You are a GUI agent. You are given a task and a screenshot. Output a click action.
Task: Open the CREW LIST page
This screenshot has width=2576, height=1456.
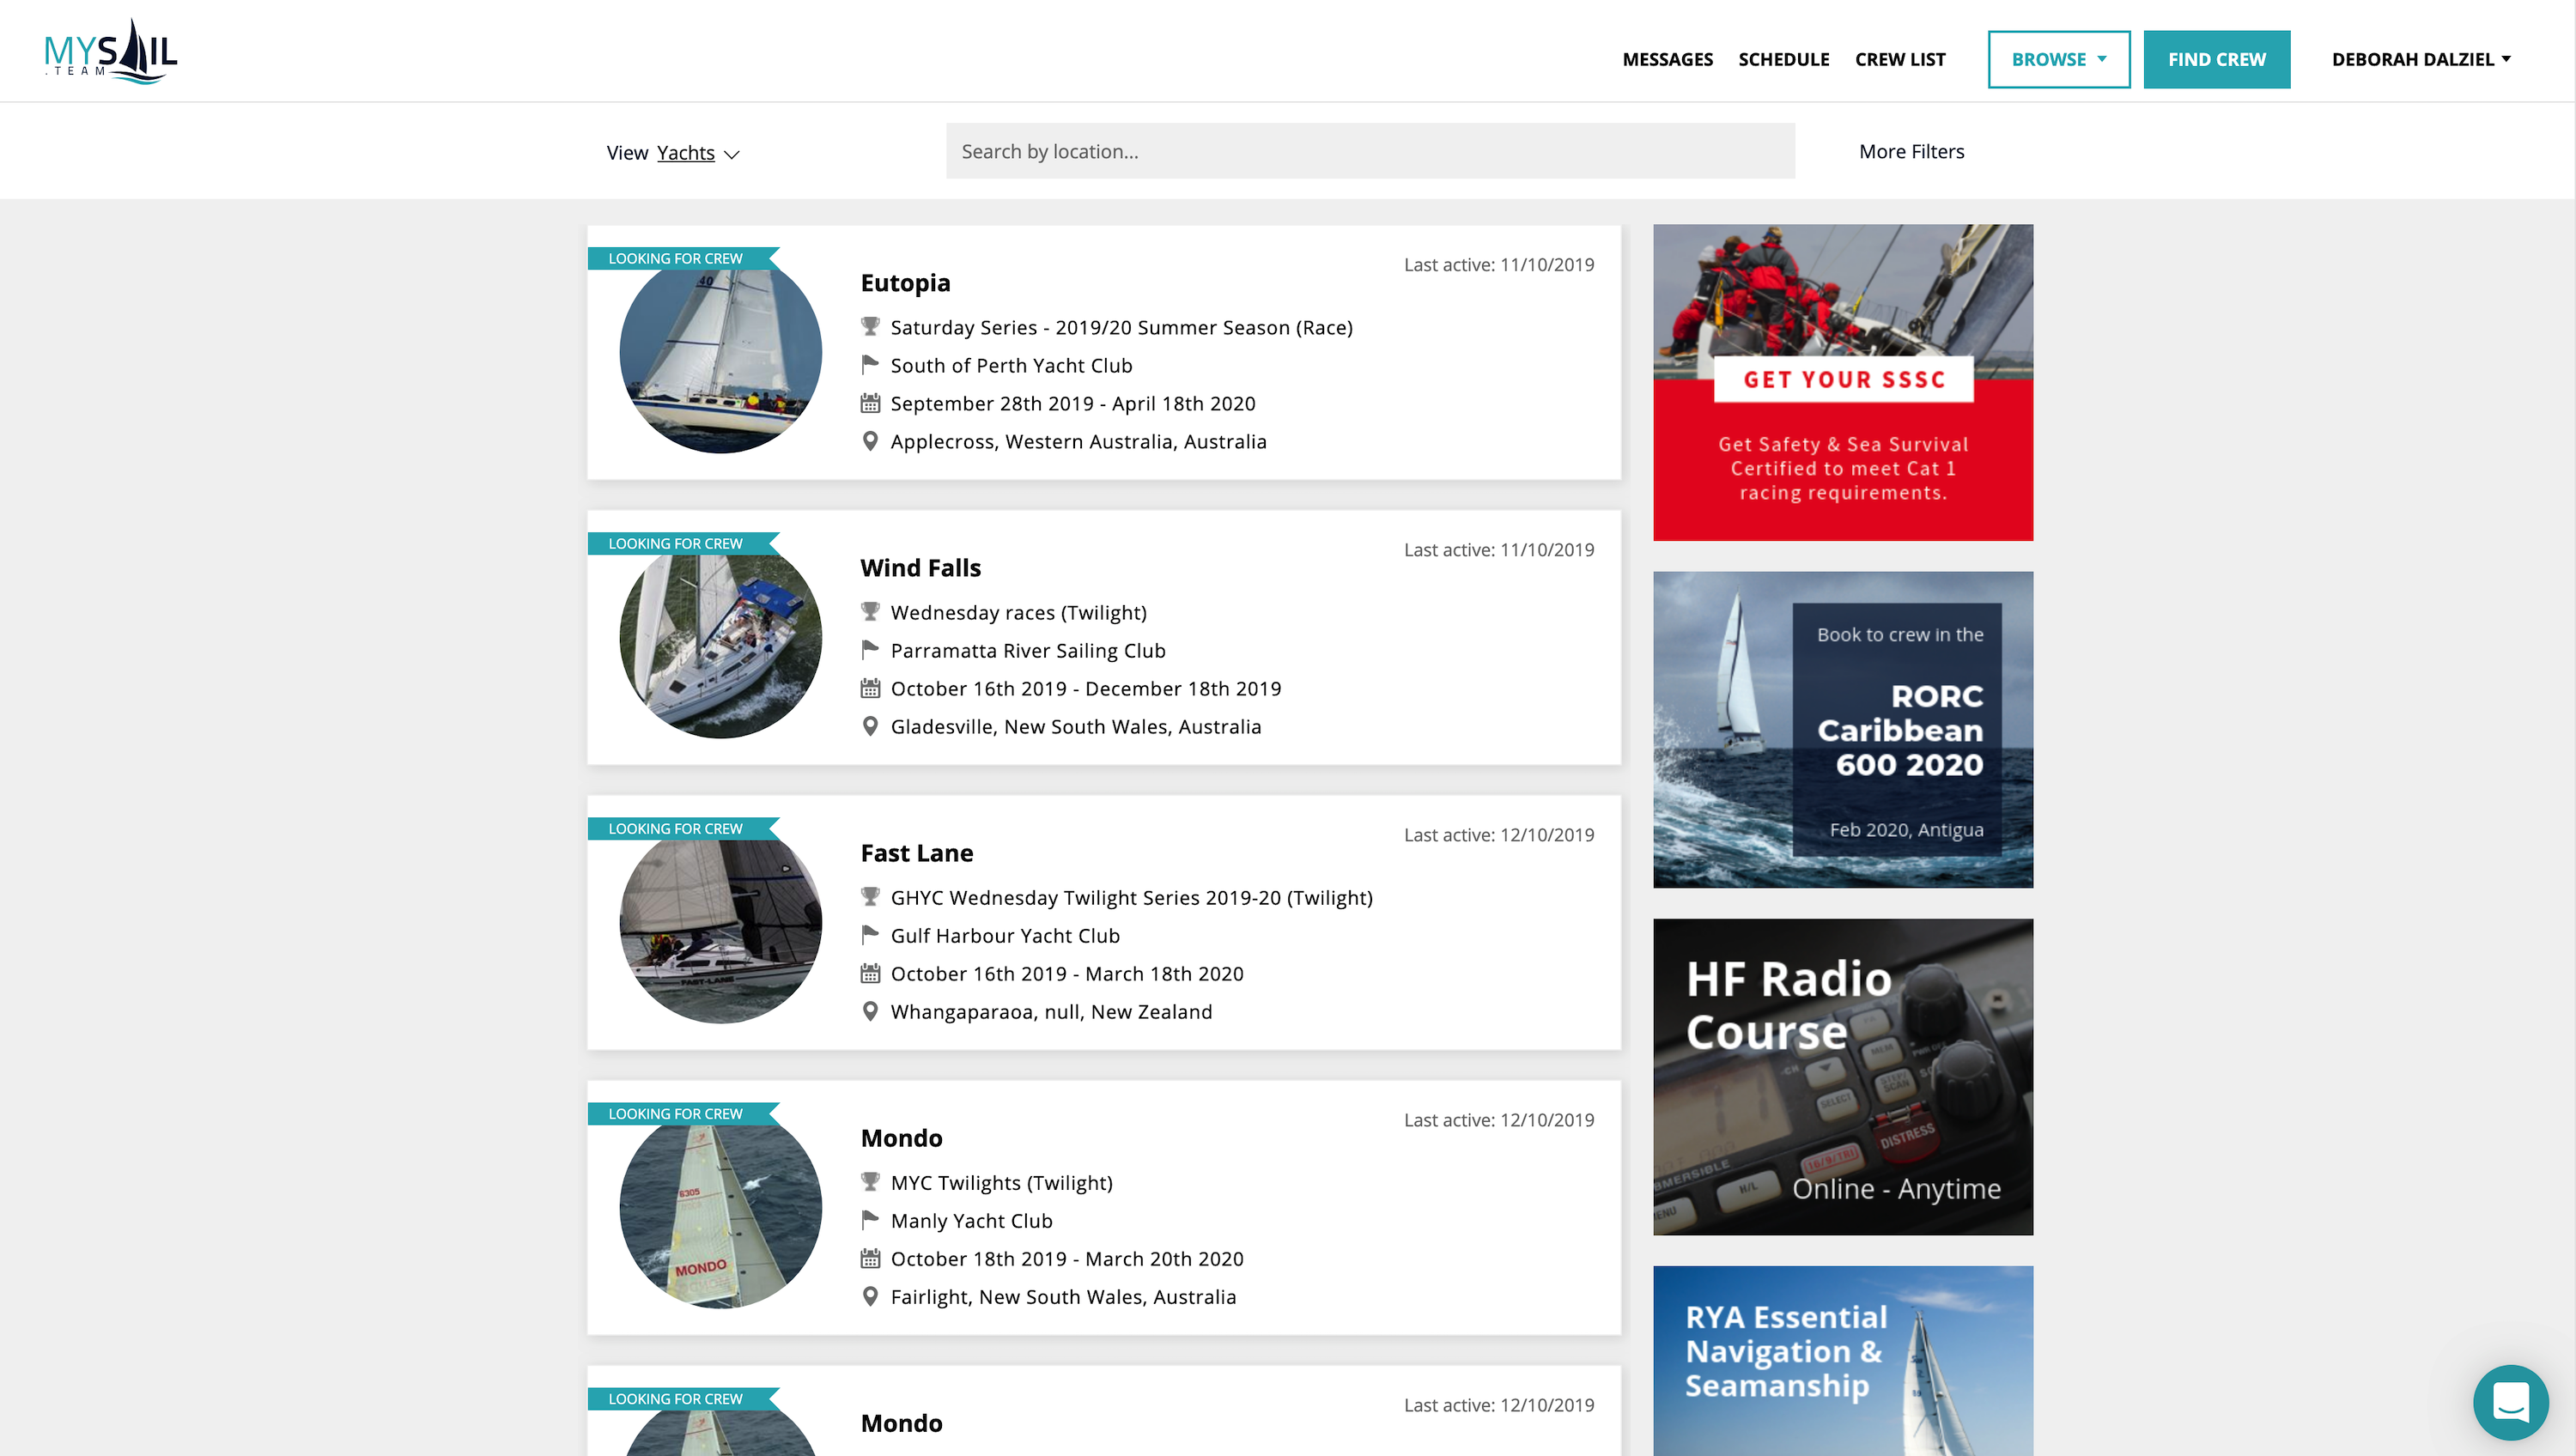coord(1900,59)
